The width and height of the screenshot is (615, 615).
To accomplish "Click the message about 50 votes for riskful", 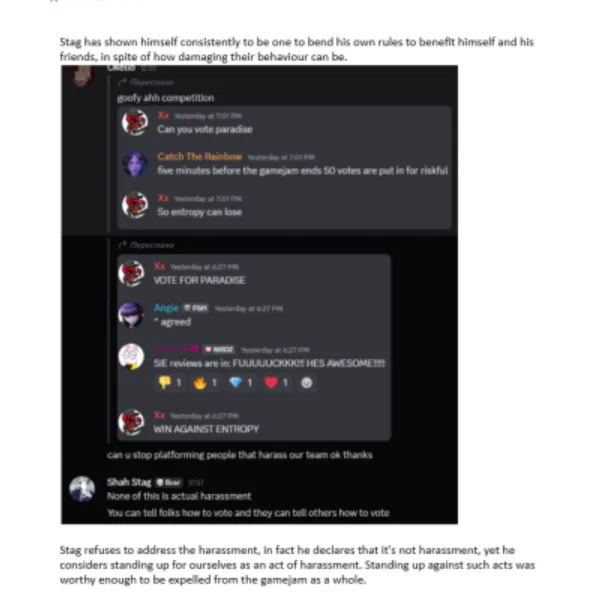I will tap(302, 171).
